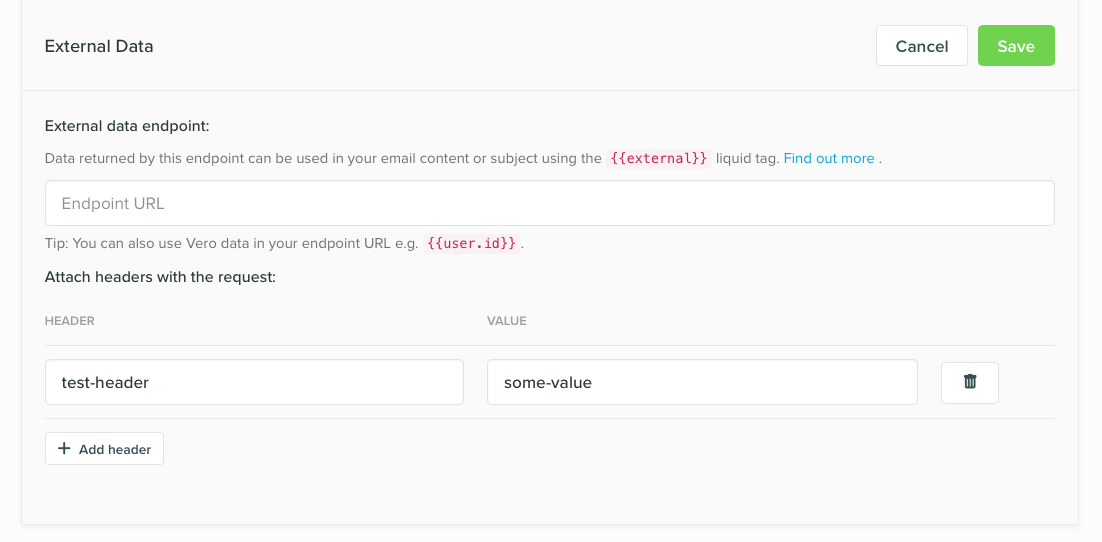Click the VALUE column label
This screenshot has height=542, width=1102.
click(507, 321)
